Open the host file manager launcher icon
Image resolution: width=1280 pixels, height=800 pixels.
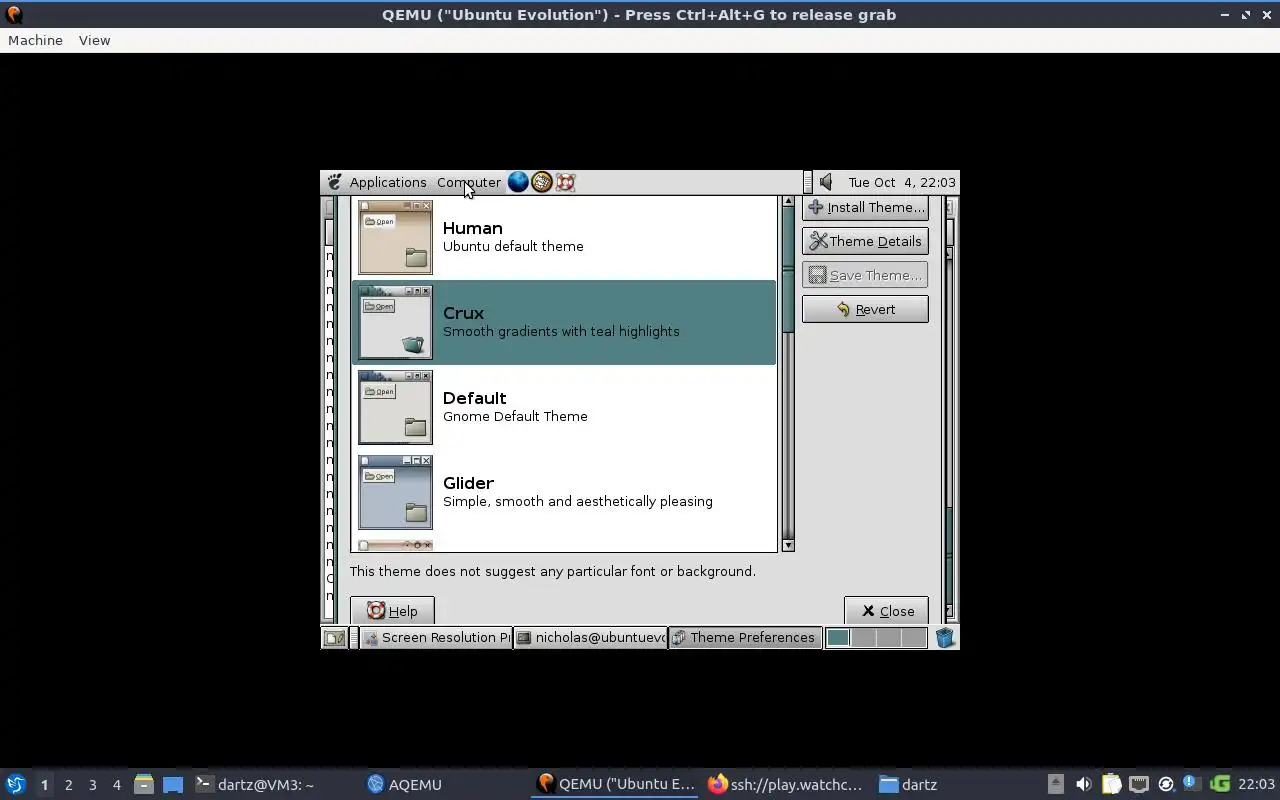[143, 784]
